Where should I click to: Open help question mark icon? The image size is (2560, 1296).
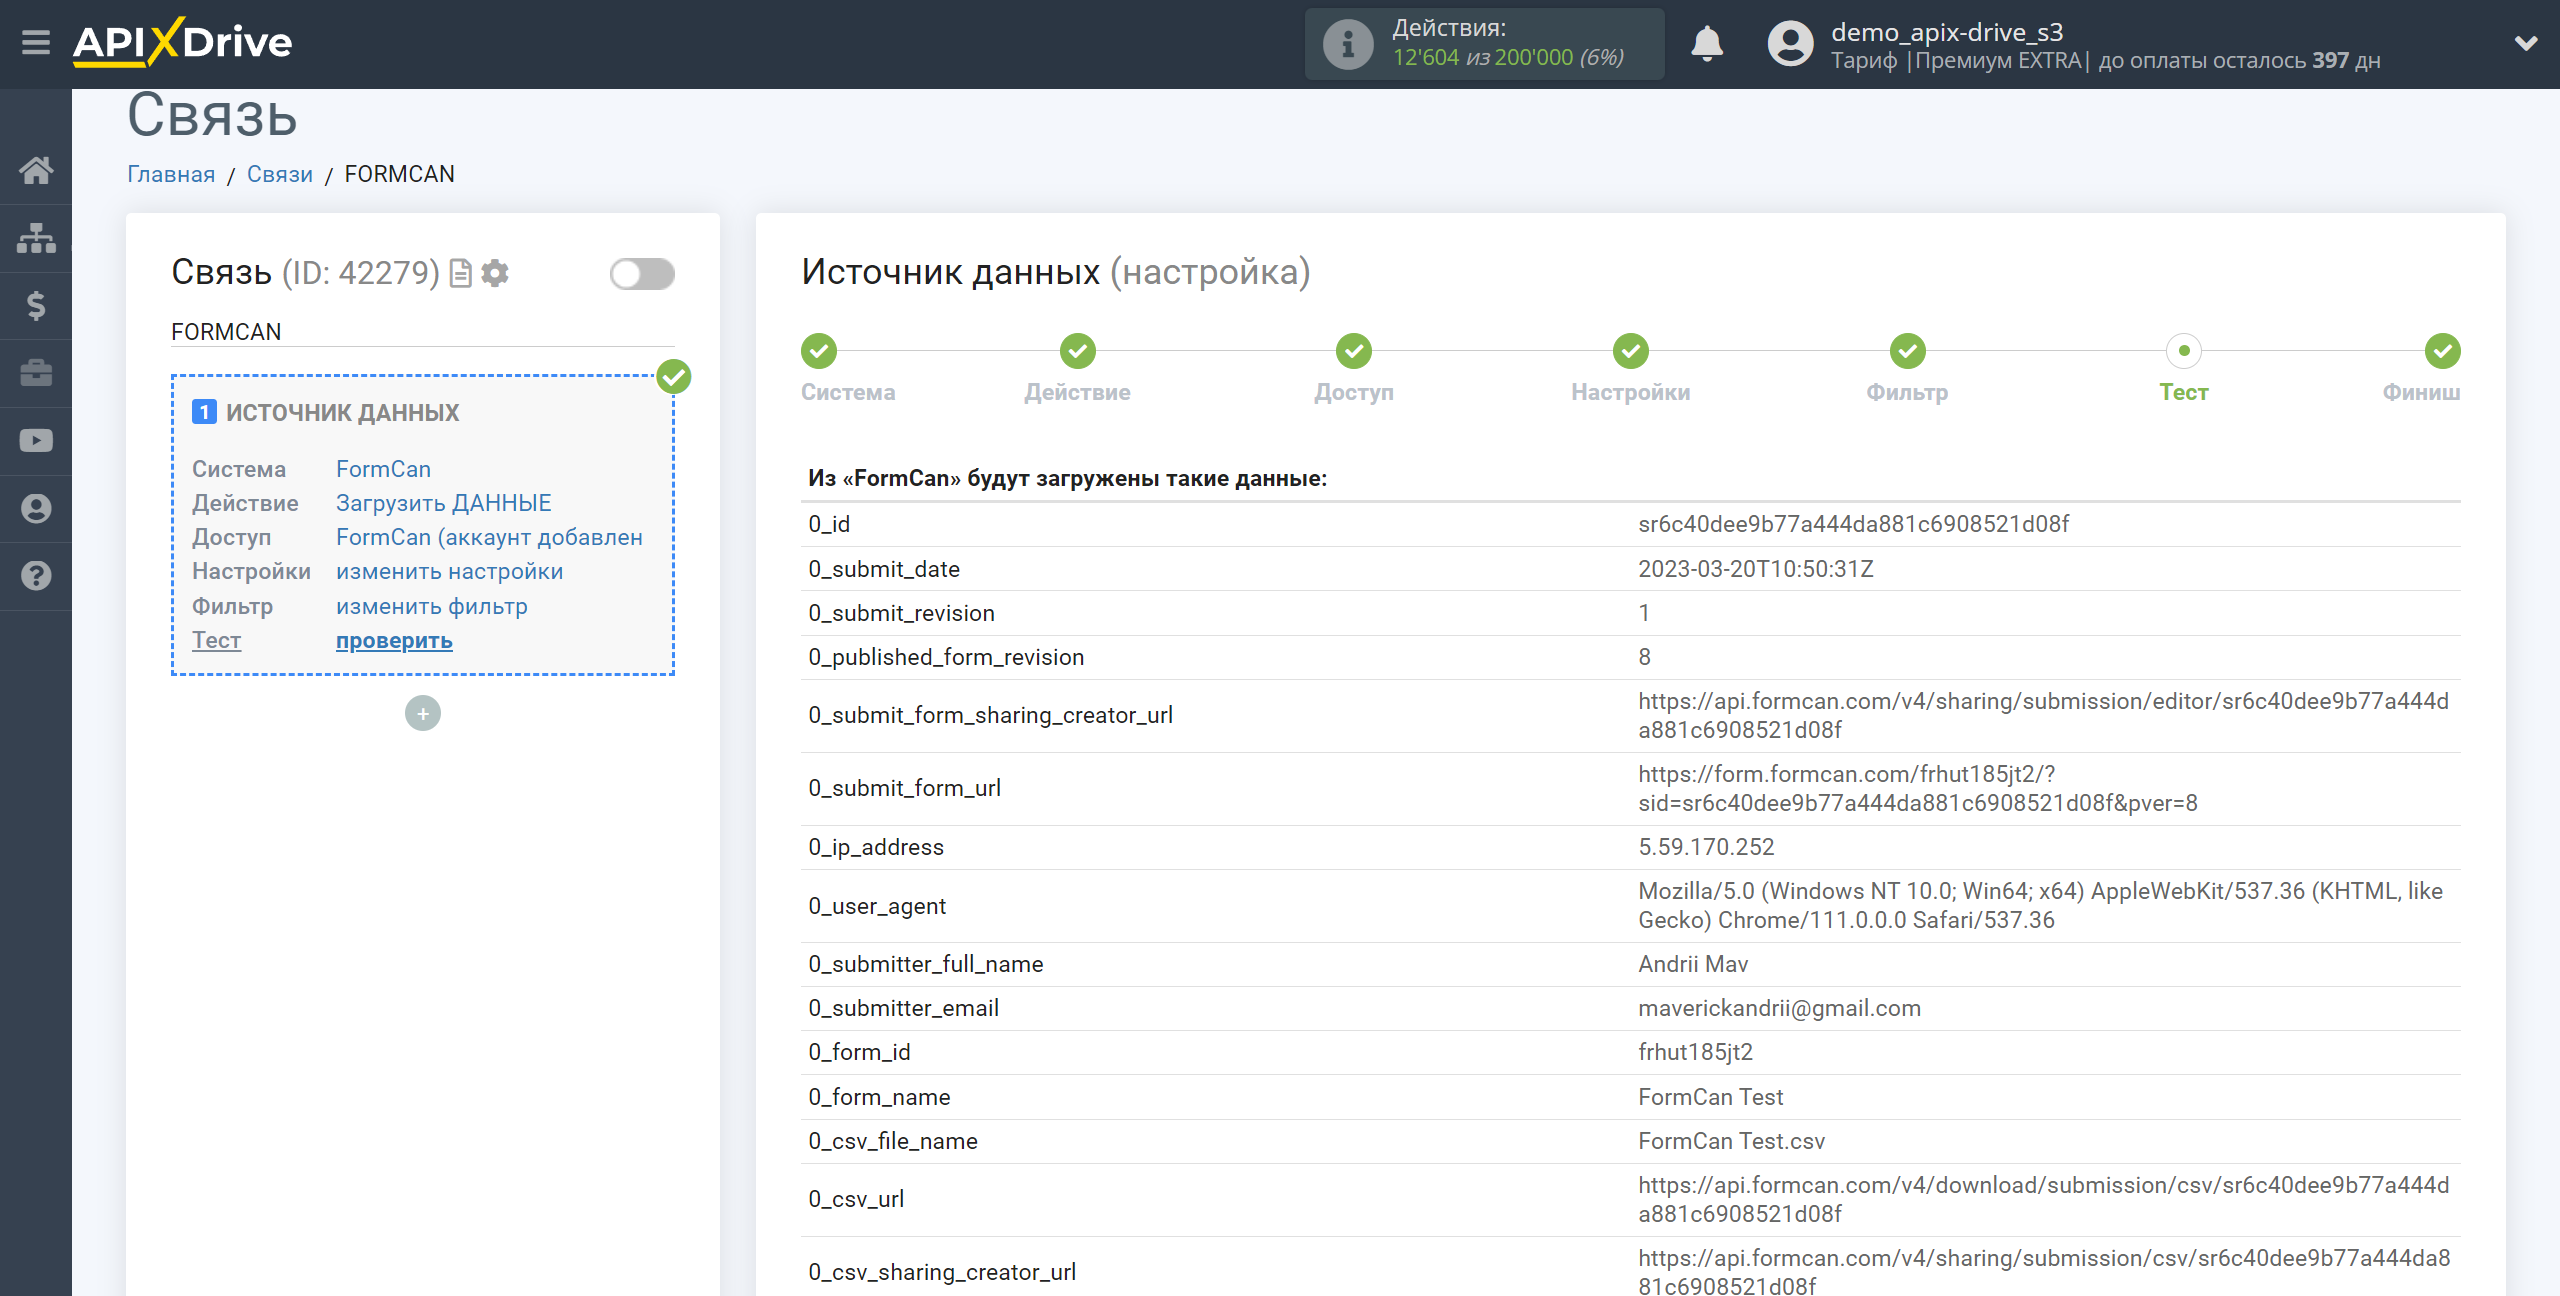point(36,576)
